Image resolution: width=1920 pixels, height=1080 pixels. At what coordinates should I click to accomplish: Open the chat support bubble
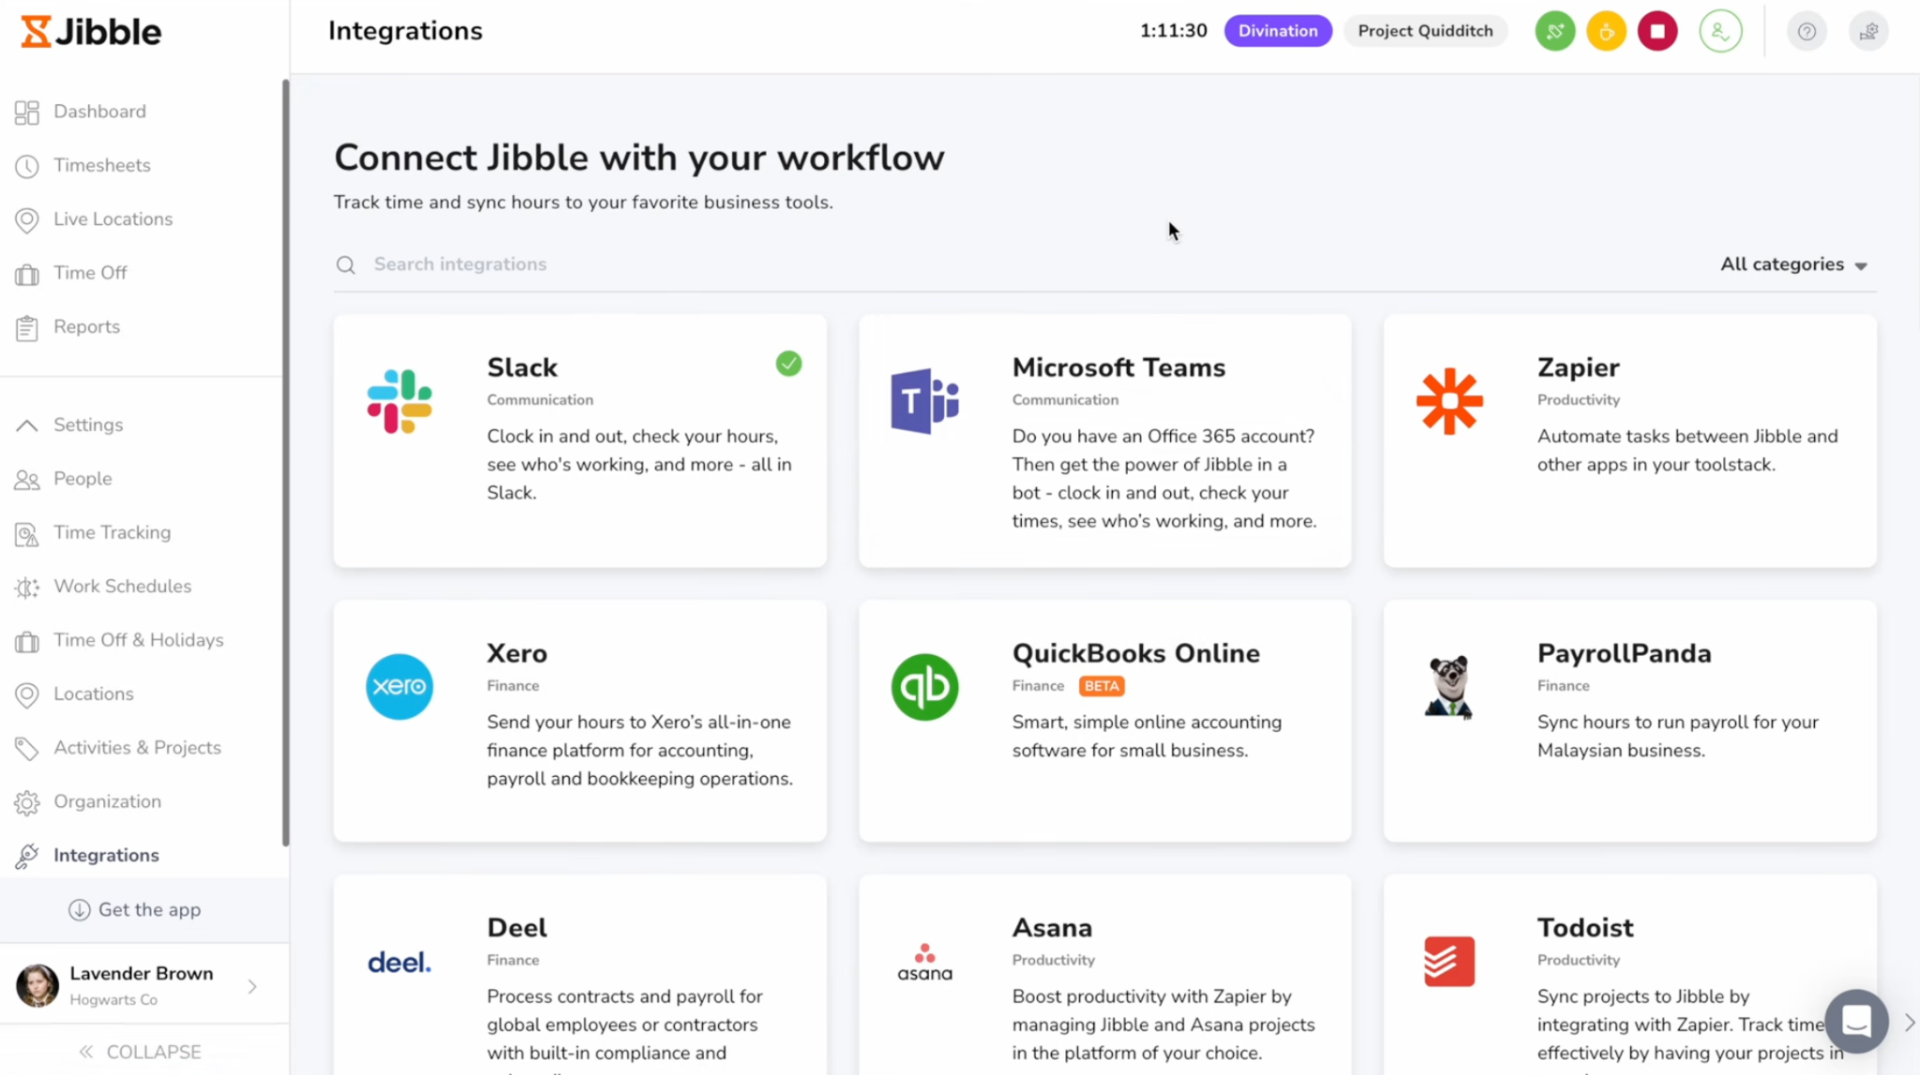point(1857,1021)
